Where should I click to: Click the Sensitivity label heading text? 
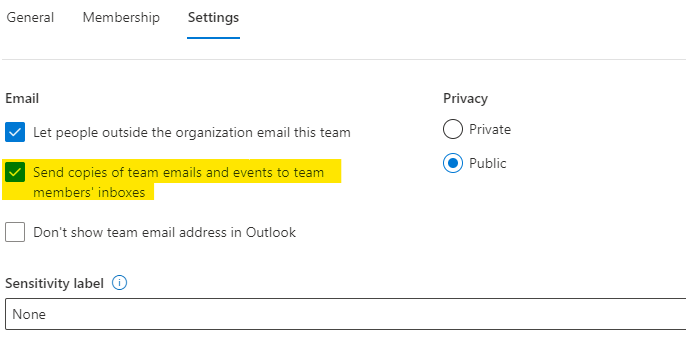coord(54,283)
